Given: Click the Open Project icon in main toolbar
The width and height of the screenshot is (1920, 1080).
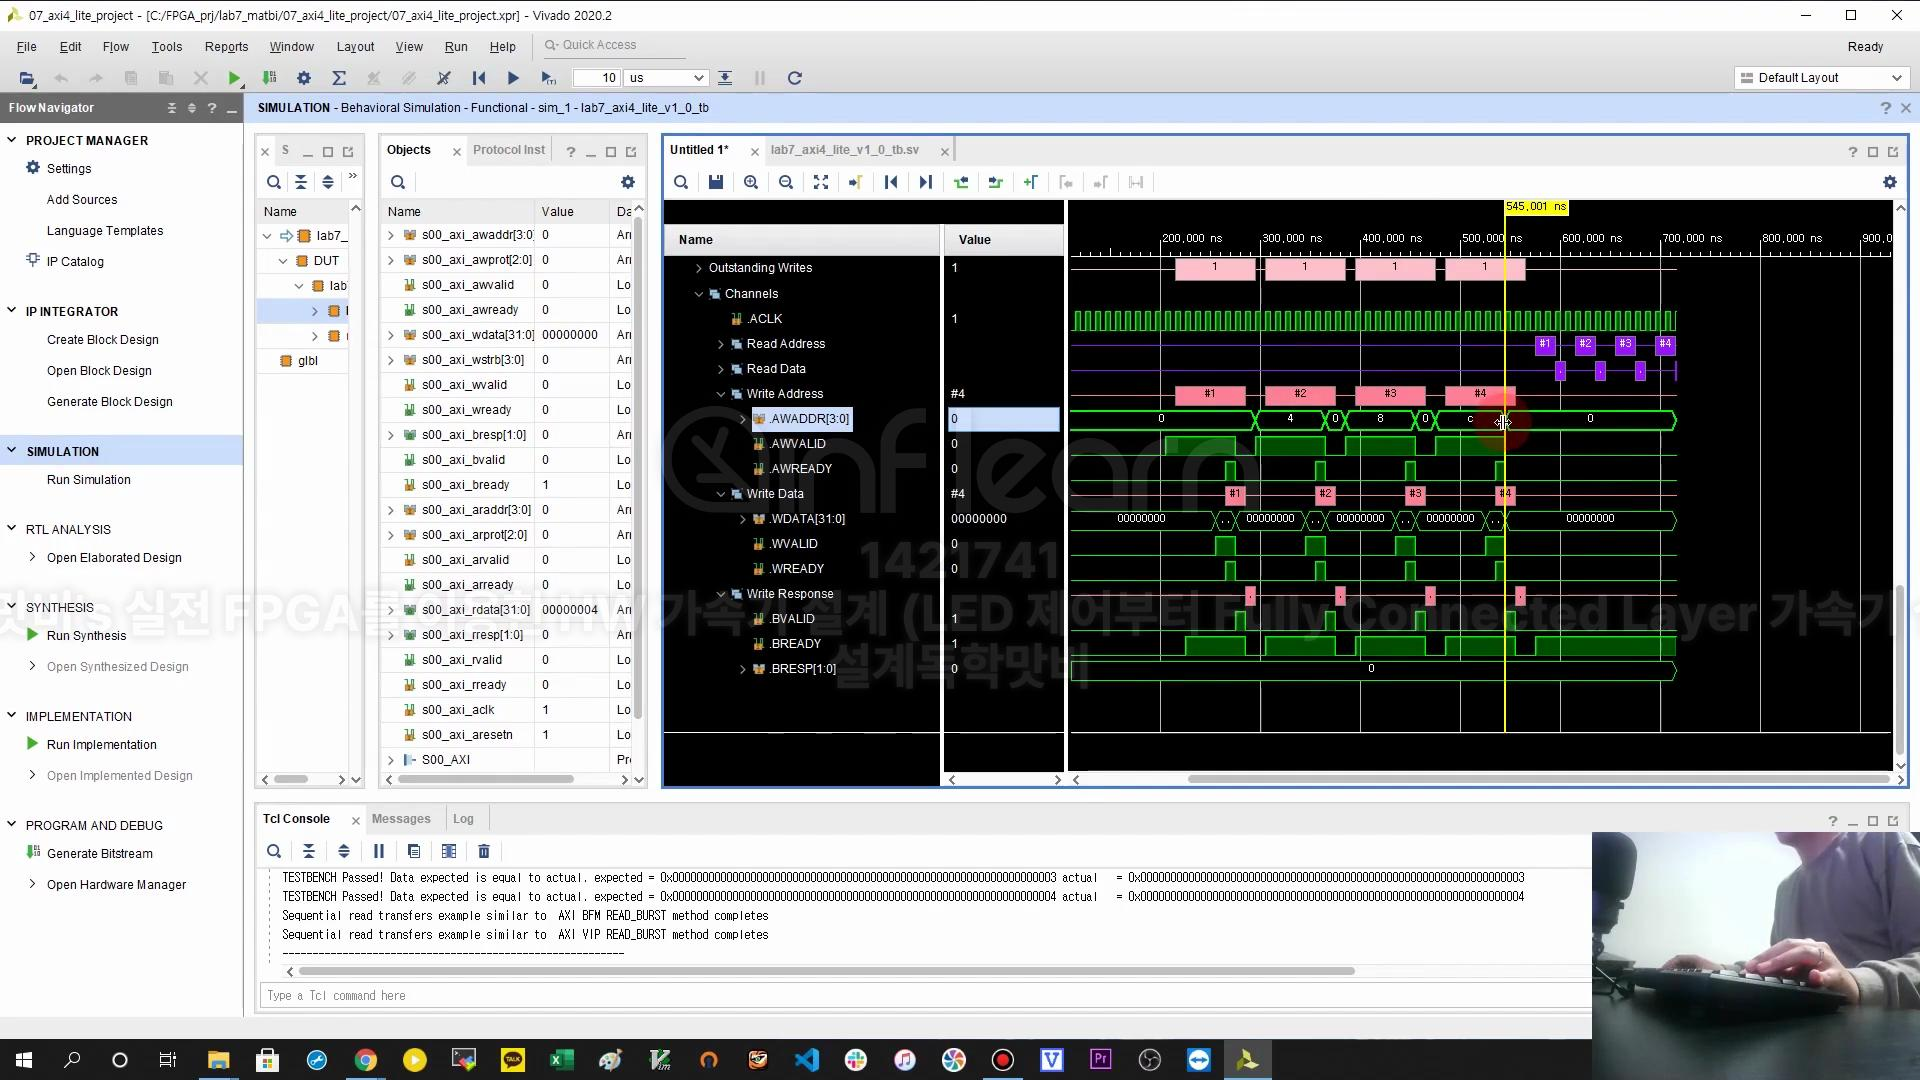Looking at the screenshot, I should coord(27,78).
